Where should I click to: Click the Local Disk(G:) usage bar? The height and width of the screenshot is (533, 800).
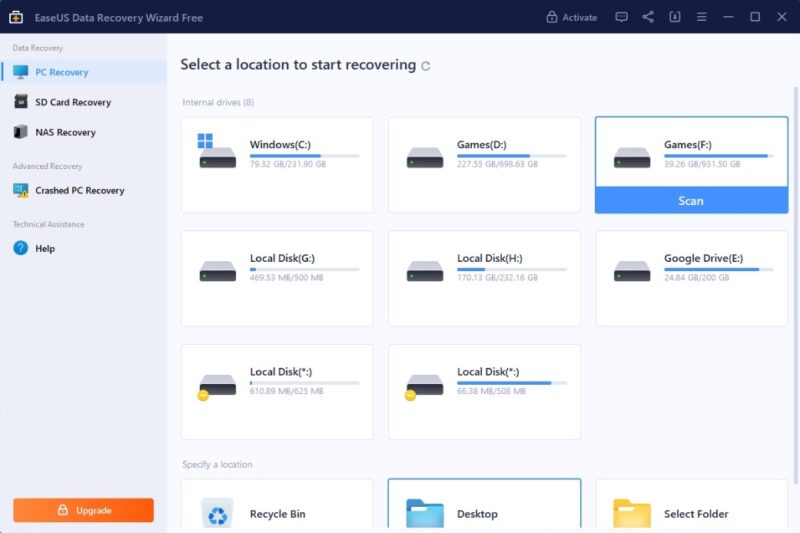(x=304, y=269)
